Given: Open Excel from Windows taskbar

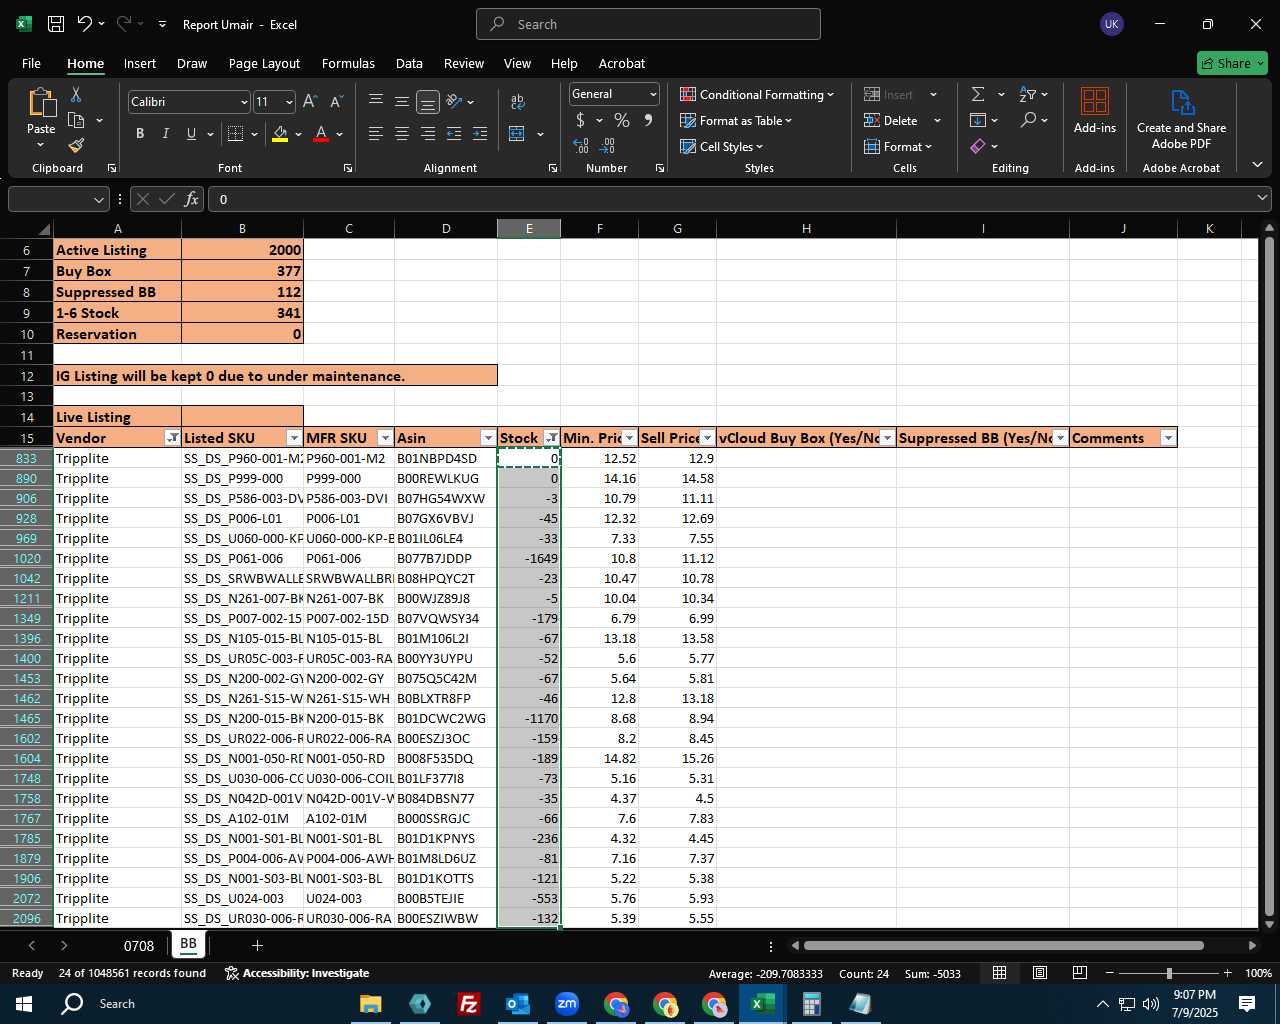Looking at the screenshot, I should click(x=762, y=1003).
